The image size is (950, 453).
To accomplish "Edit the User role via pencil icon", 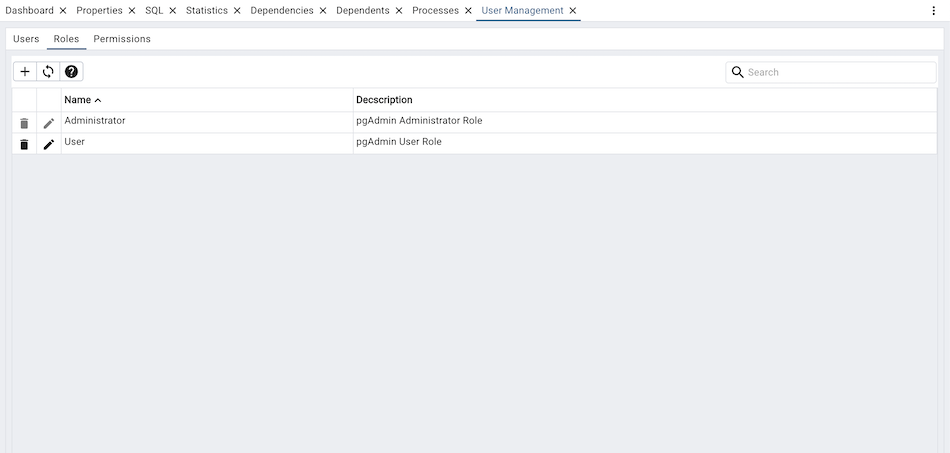I will point(49,144).
